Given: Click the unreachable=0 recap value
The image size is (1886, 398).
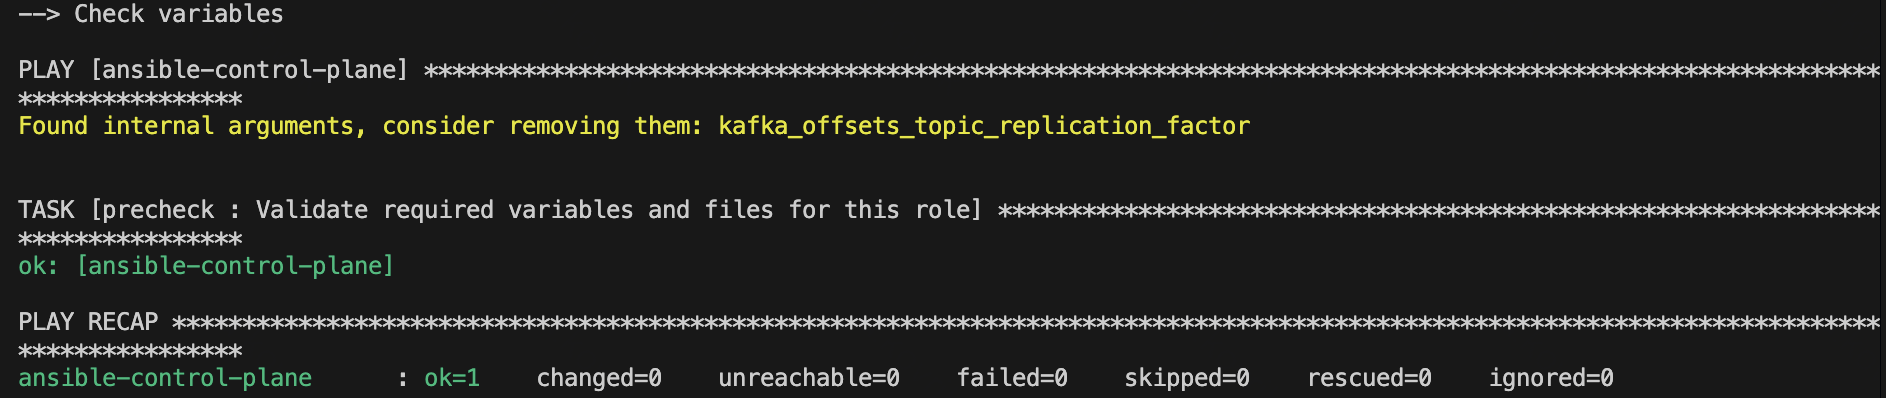Looking at the screenshot, I should pyautogui.click(x=809, y=378).
